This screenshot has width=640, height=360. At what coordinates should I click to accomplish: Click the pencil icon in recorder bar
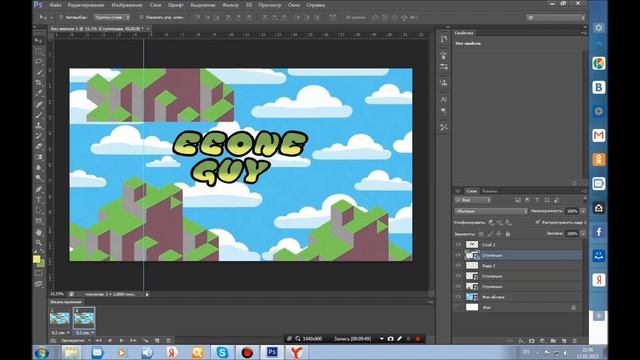click(400, 339)
